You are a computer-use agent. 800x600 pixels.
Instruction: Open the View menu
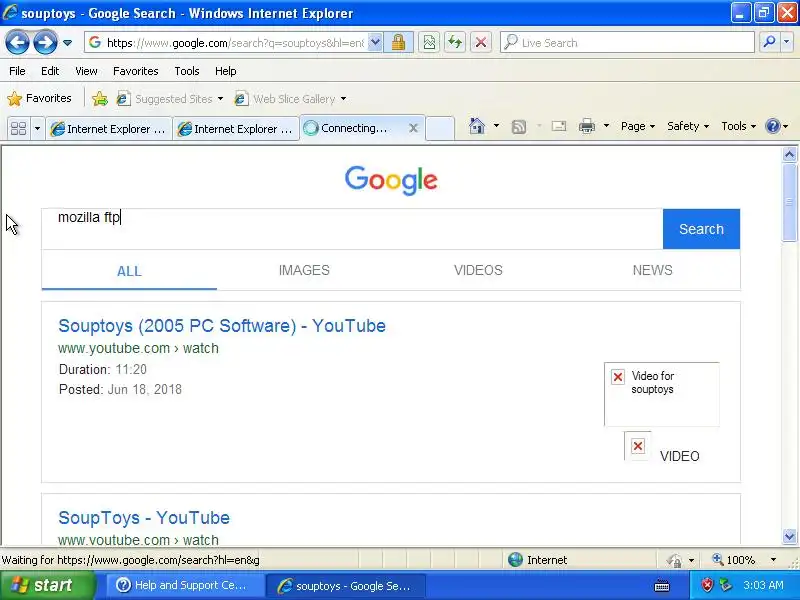86,71
